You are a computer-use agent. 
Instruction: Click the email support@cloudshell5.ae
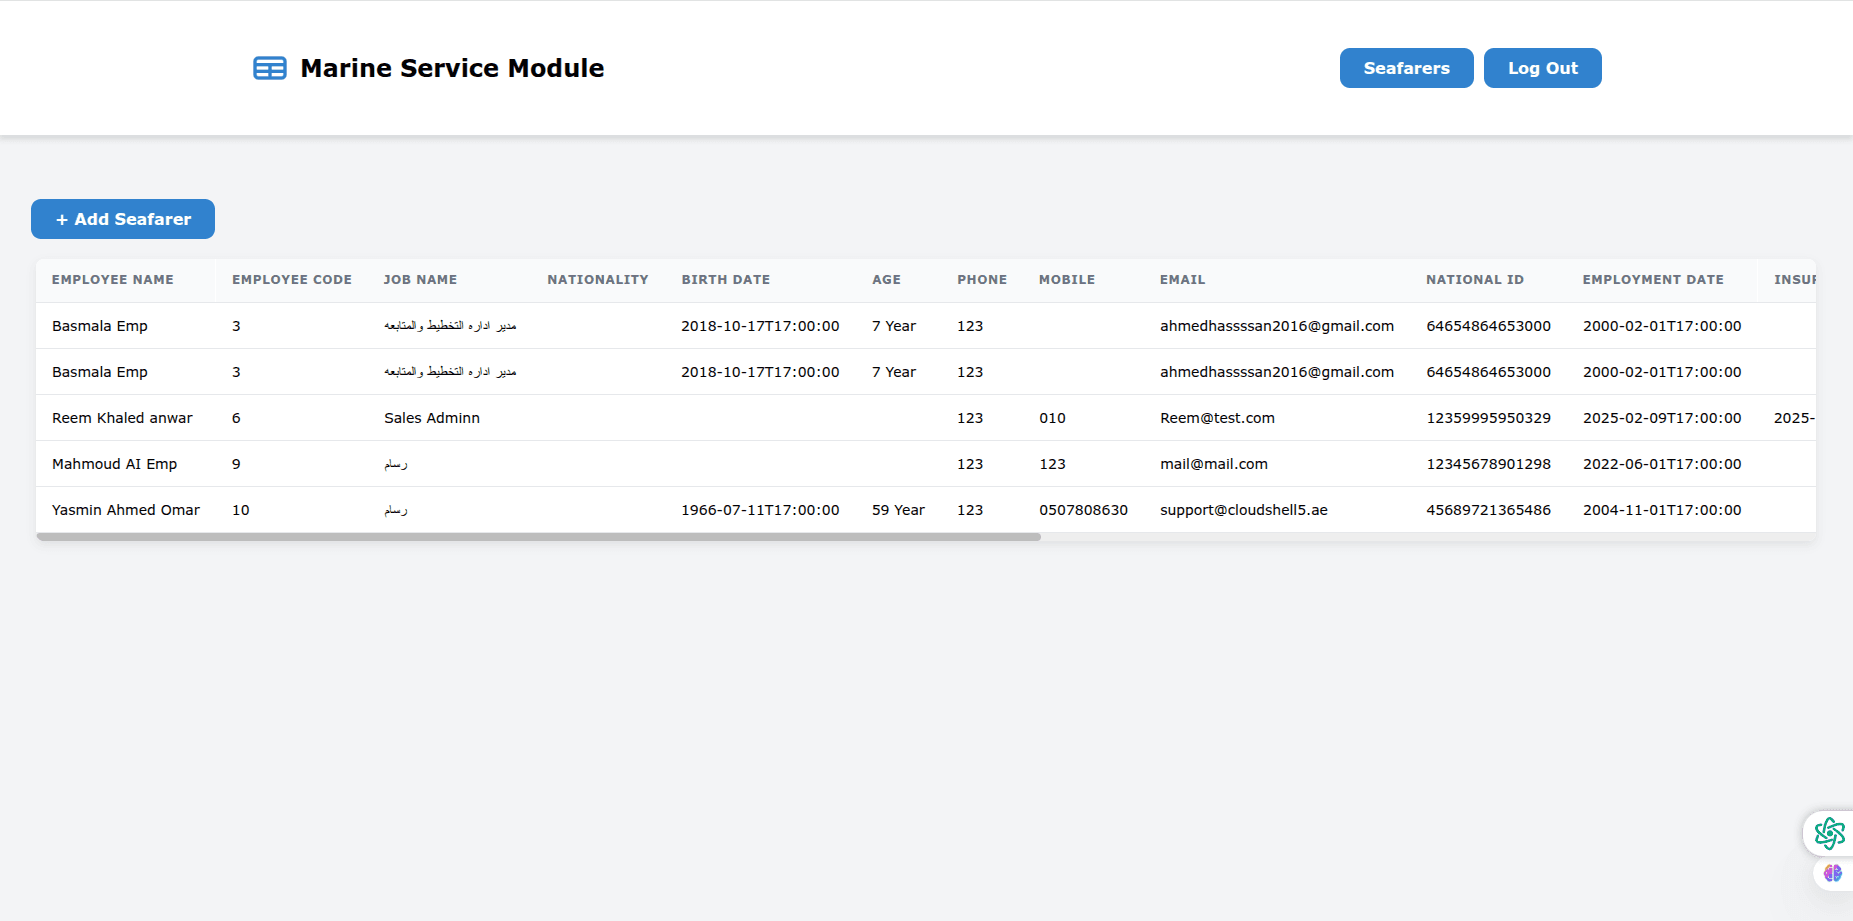coord(1243,509)
